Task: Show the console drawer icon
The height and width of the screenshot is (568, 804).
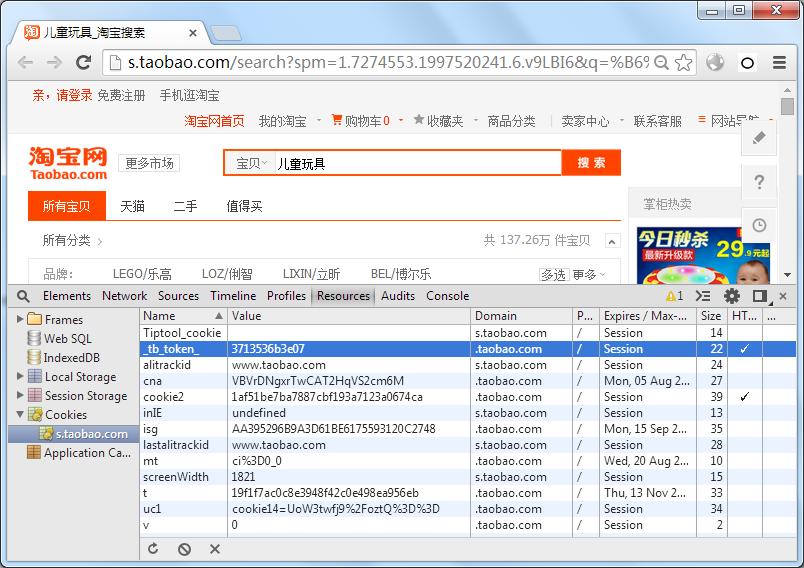Action: [703, 296]
